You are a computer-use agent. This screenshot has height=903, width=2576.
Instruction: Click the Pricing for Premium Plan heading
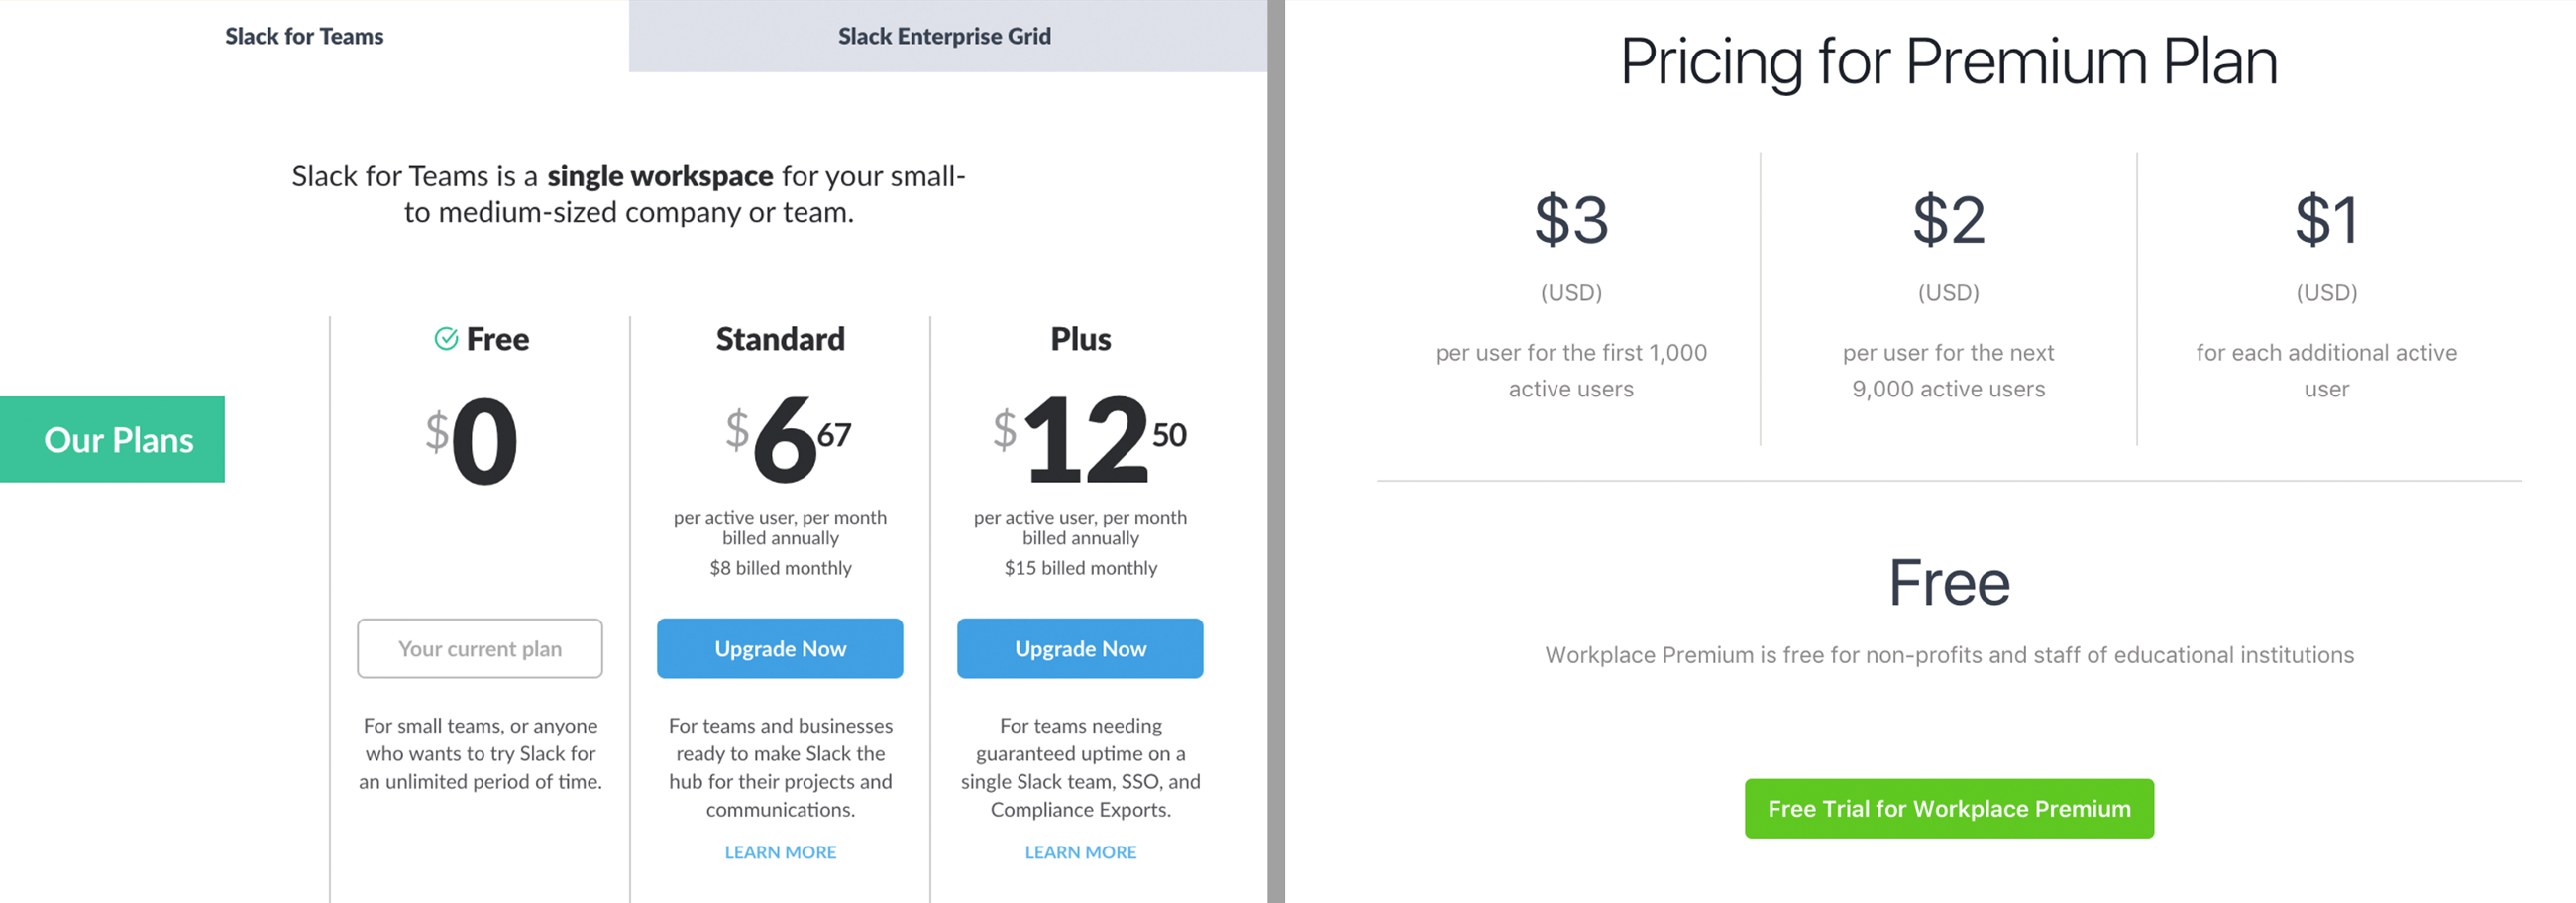tap(1948, 62)
